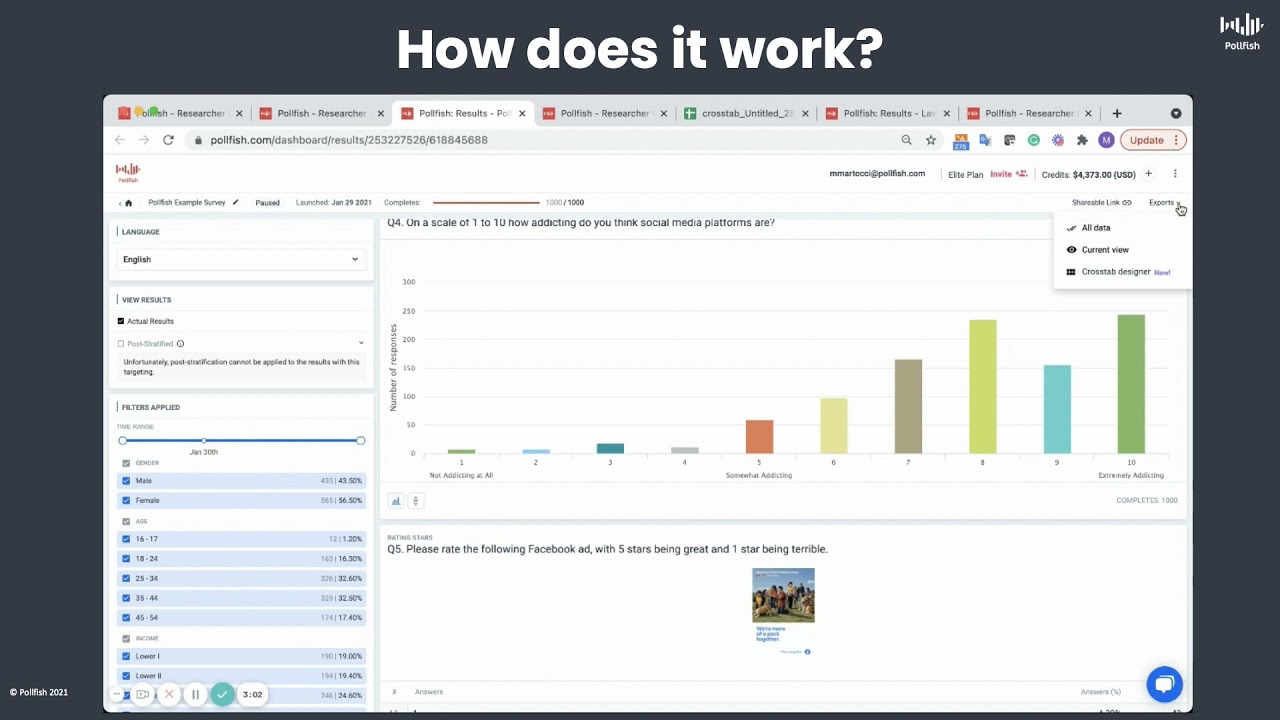Toggle camera in the recording toolbar
Viewport: 1280px width, 720px height.
[x=143, y=694]
